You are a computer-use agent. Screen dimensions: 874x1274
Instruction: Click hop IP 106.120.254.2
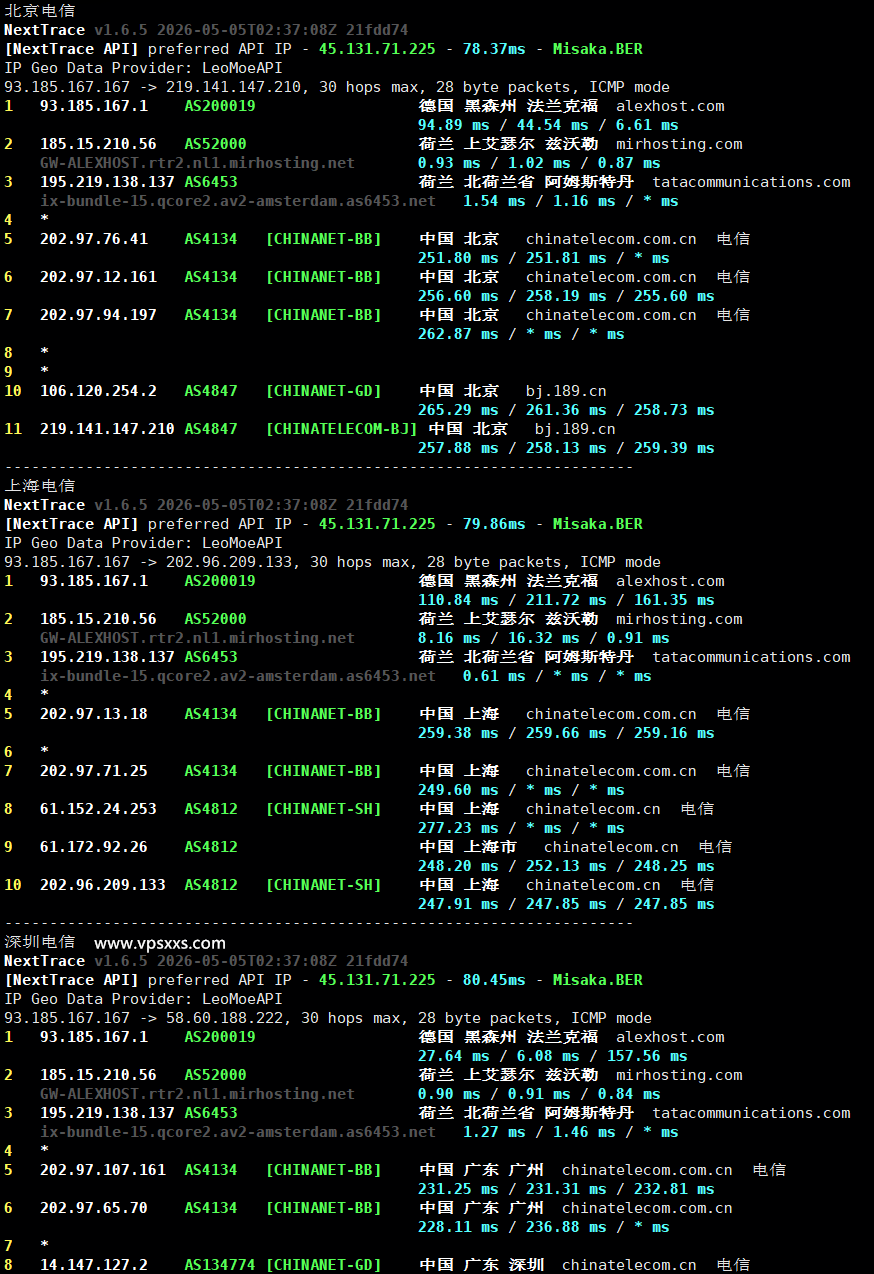tap(98, 391)
